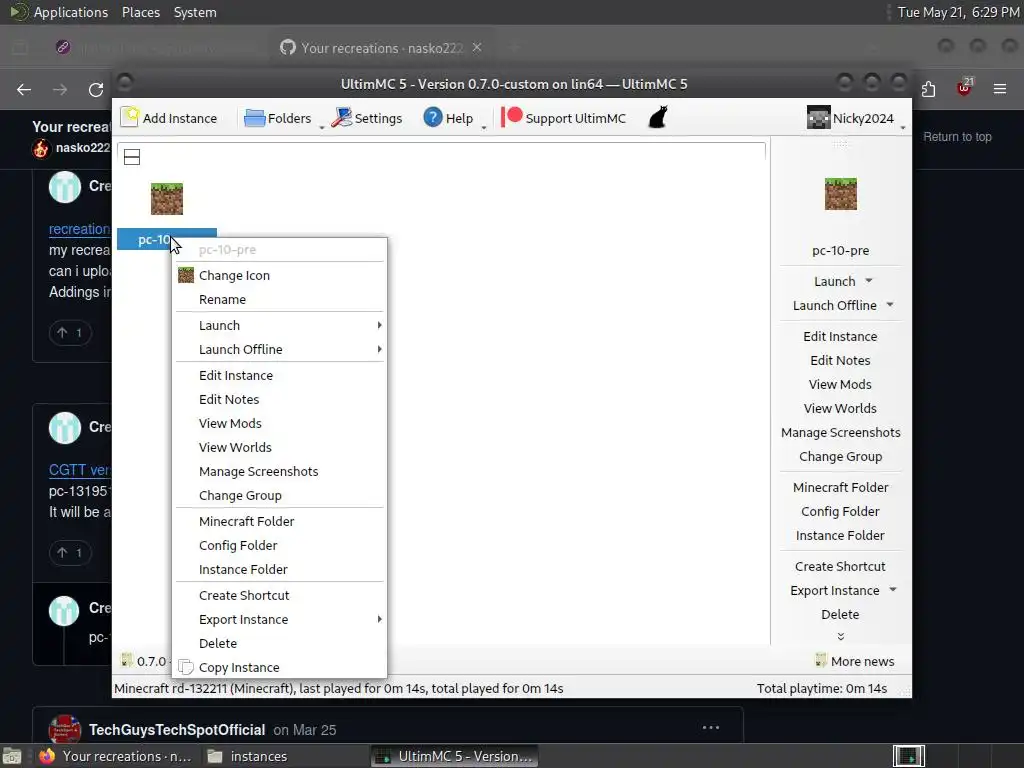
Task: Open Settings from the UltimMC toolbar
Action: pos(366,118)
